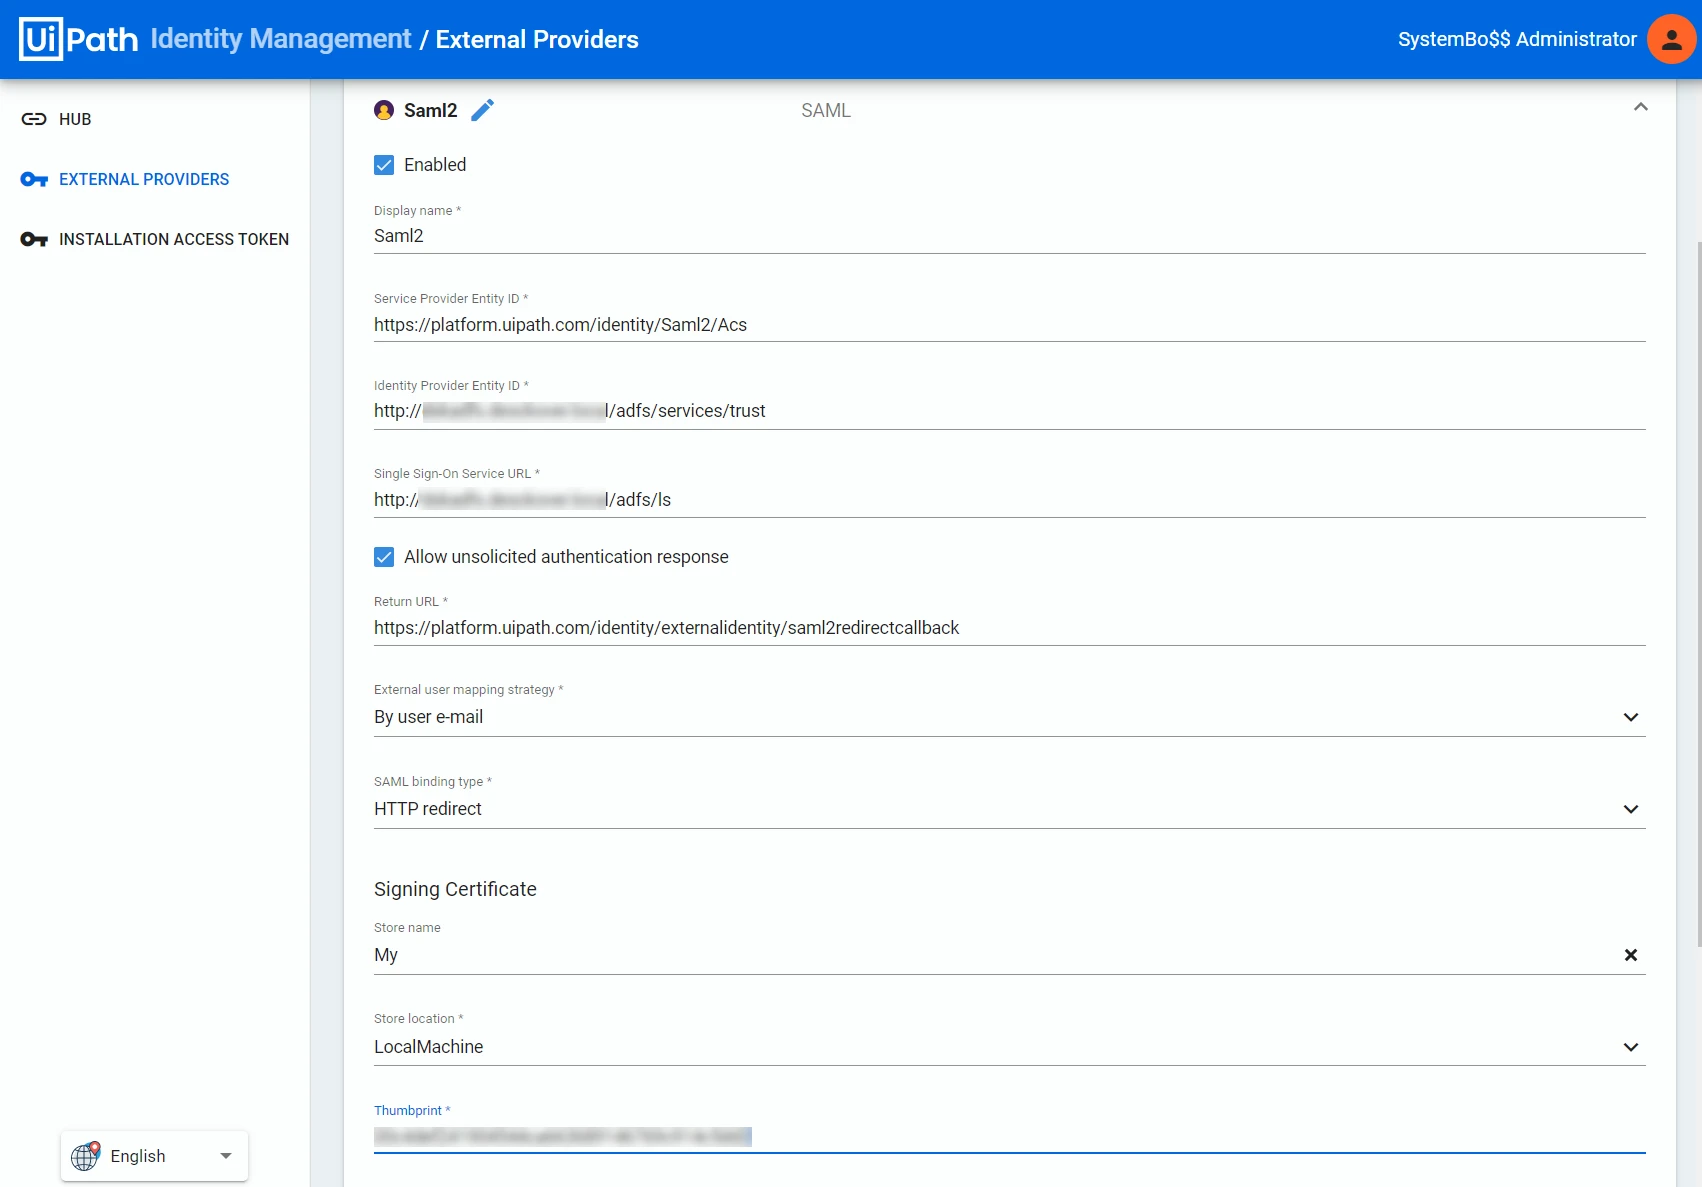Edit the Display name field
This screenshot has width=1702, height=1187.
click(x=1010, y=236)
